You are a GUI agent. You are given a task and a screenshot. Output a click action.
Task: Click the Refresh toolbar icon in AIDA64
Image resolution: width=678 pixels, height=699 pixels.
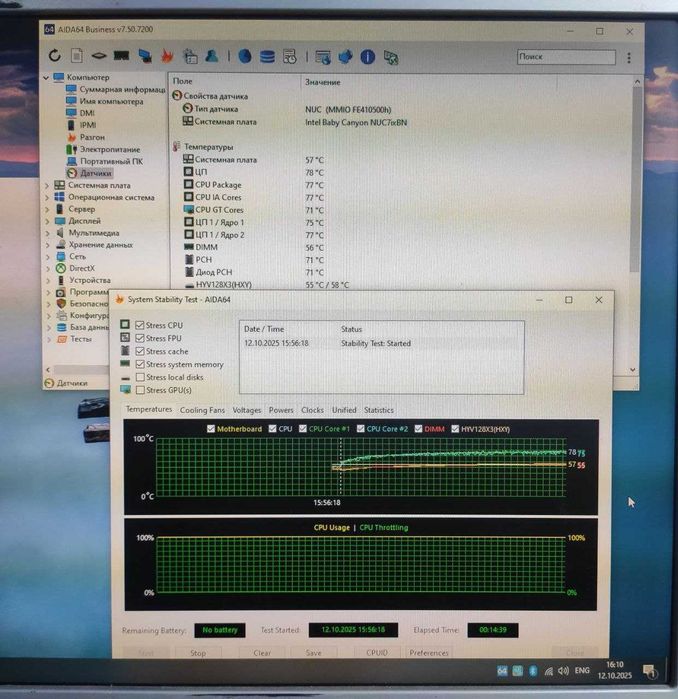(x=54, y=56)
